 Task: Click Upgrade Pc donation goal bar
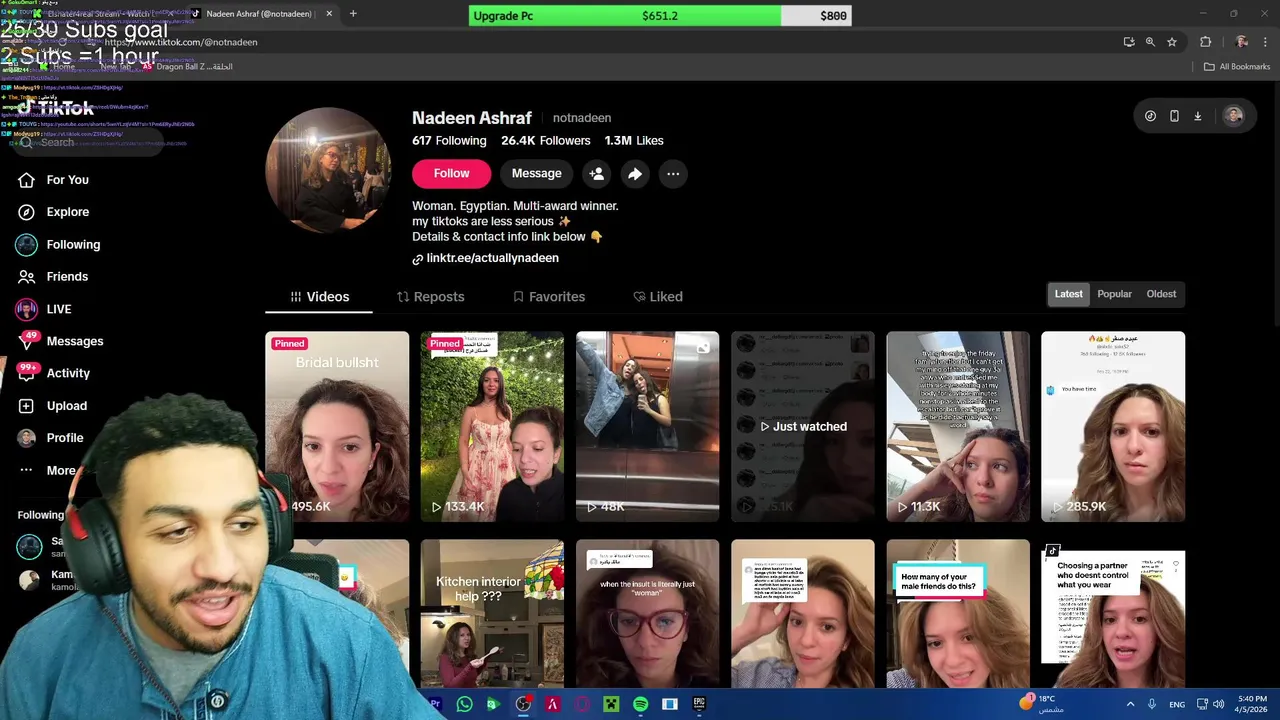pyautogui.click(x=660, y=16)
